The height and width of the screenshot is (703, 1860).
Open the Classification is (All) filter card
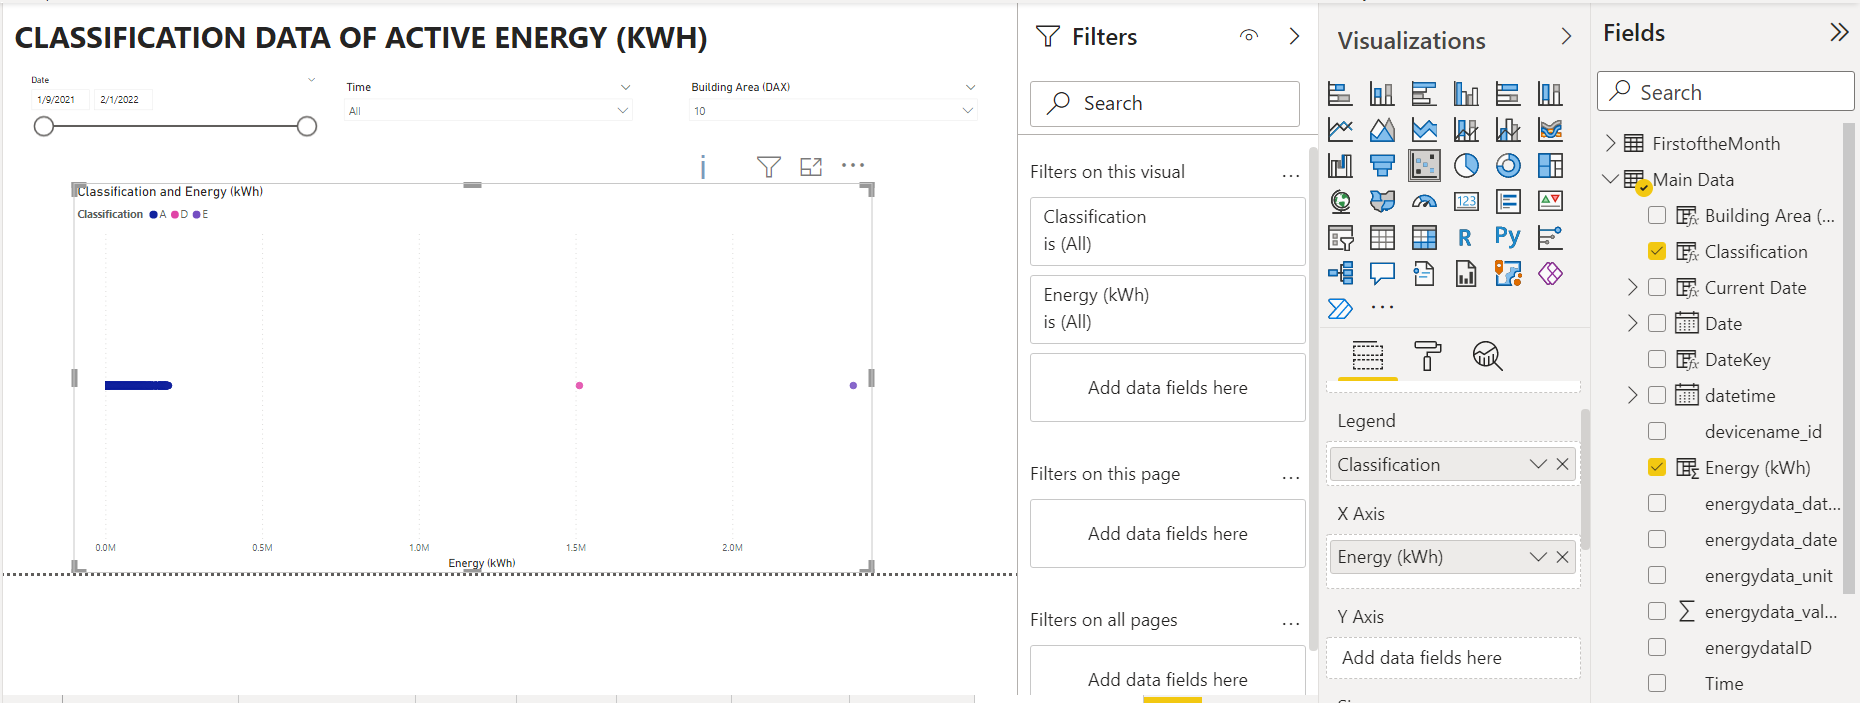coord(1168,231)
